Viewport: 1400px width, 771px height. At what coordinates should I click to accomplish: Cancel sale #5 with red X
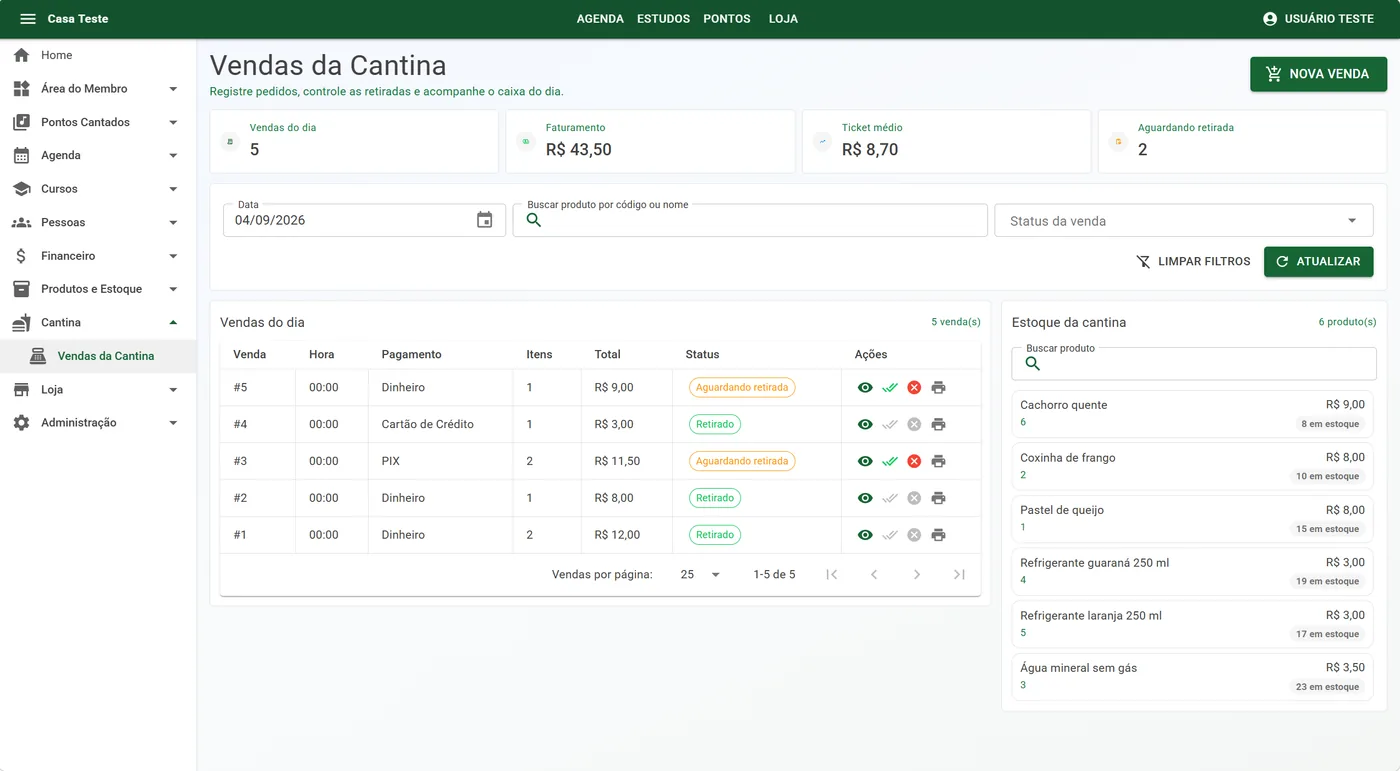coord(914,388)
